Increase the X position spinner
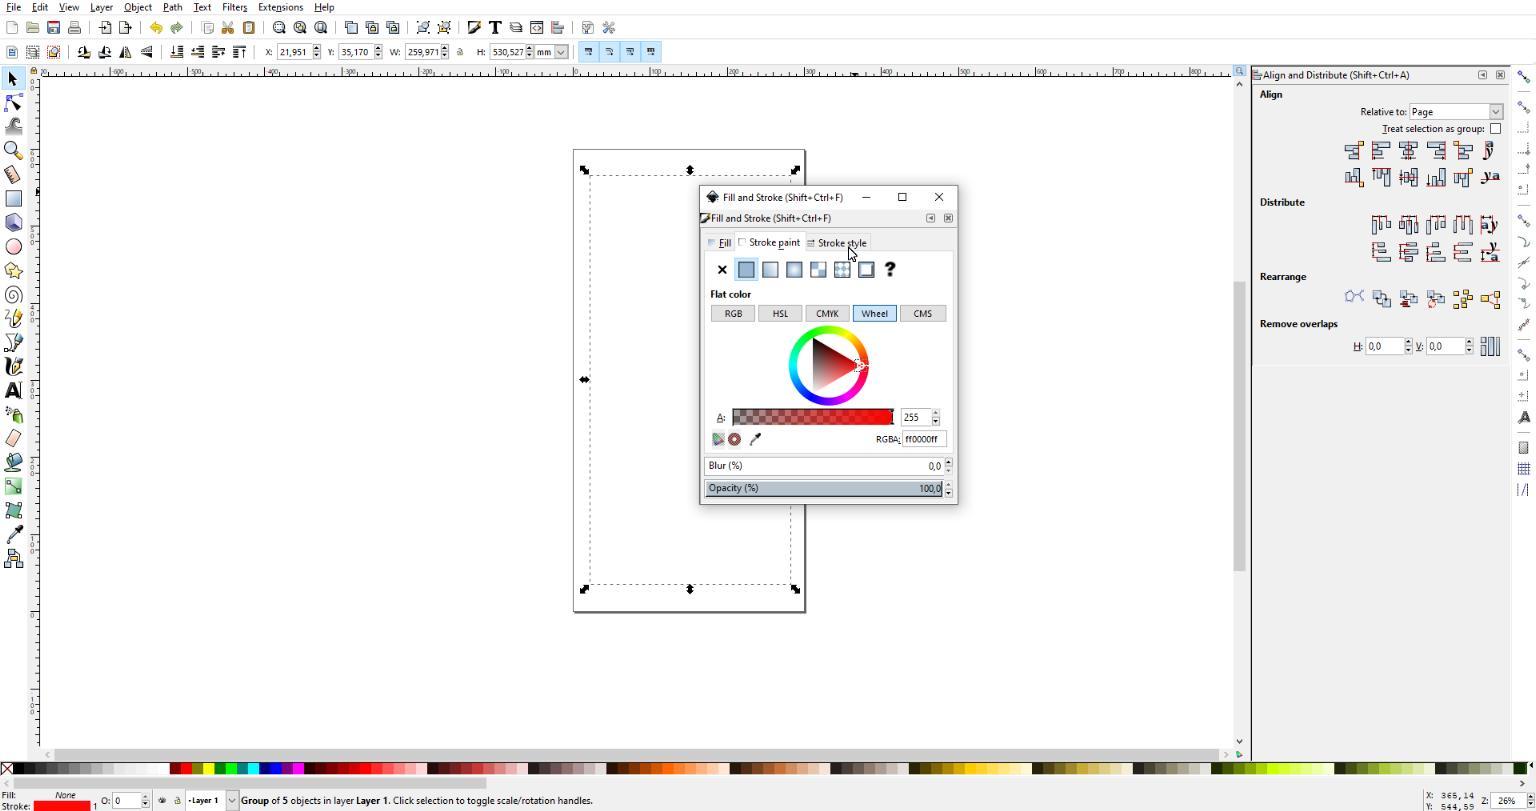1536x811 pixels. tap(317, 48)
